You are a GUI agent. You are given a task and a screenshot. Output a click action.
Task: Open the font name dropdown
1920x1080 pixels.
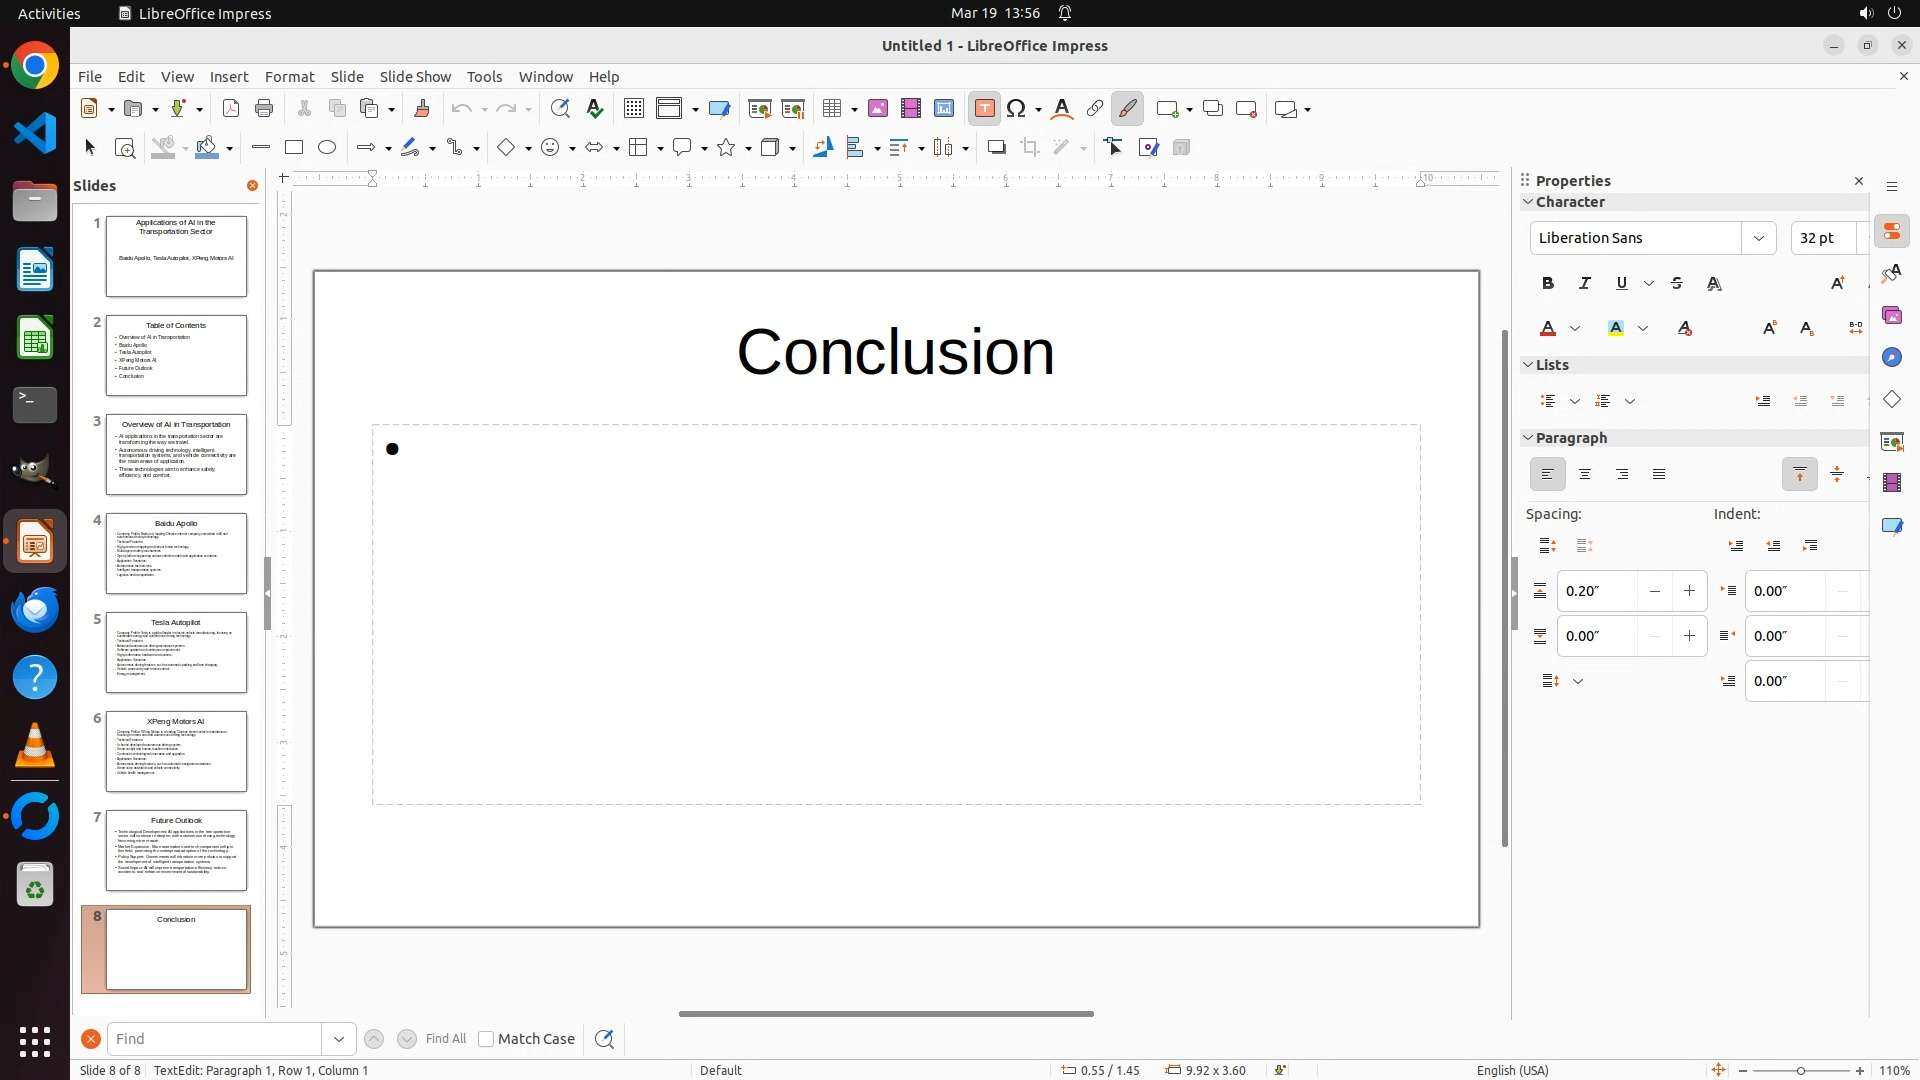pos(1758,238)
